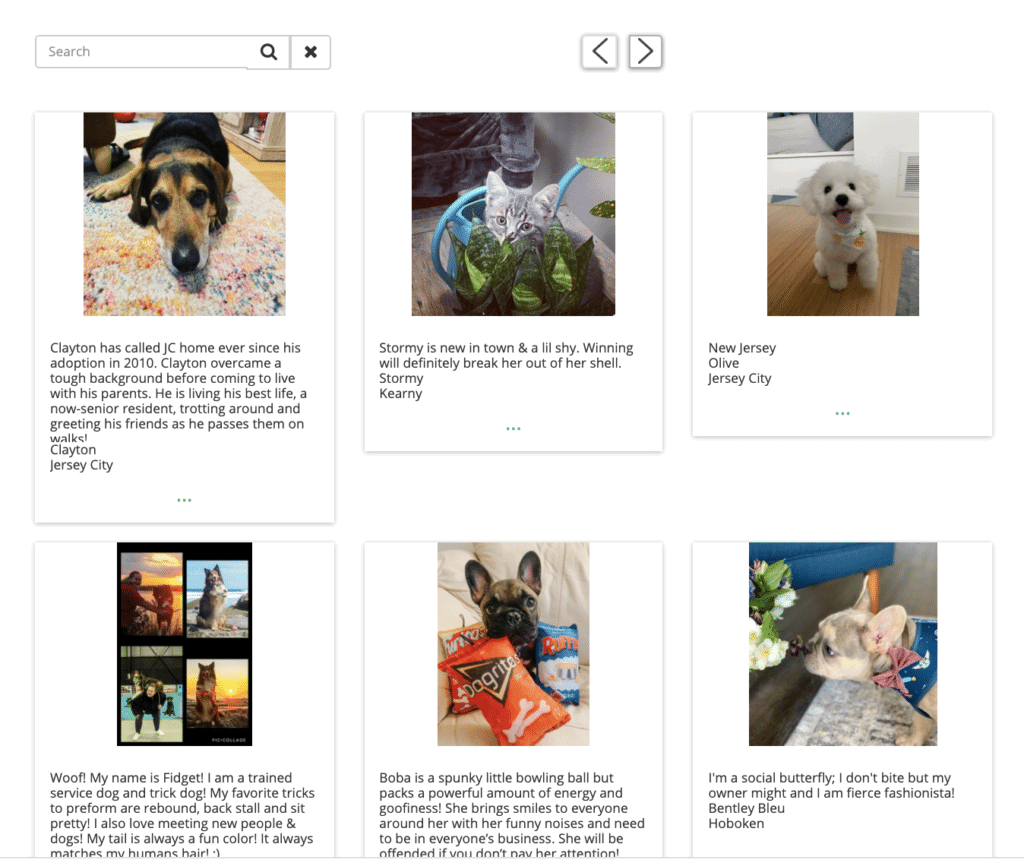Open Clayton the dog's photo
The height and width of the screenshot is (863, 1024).
184,214
